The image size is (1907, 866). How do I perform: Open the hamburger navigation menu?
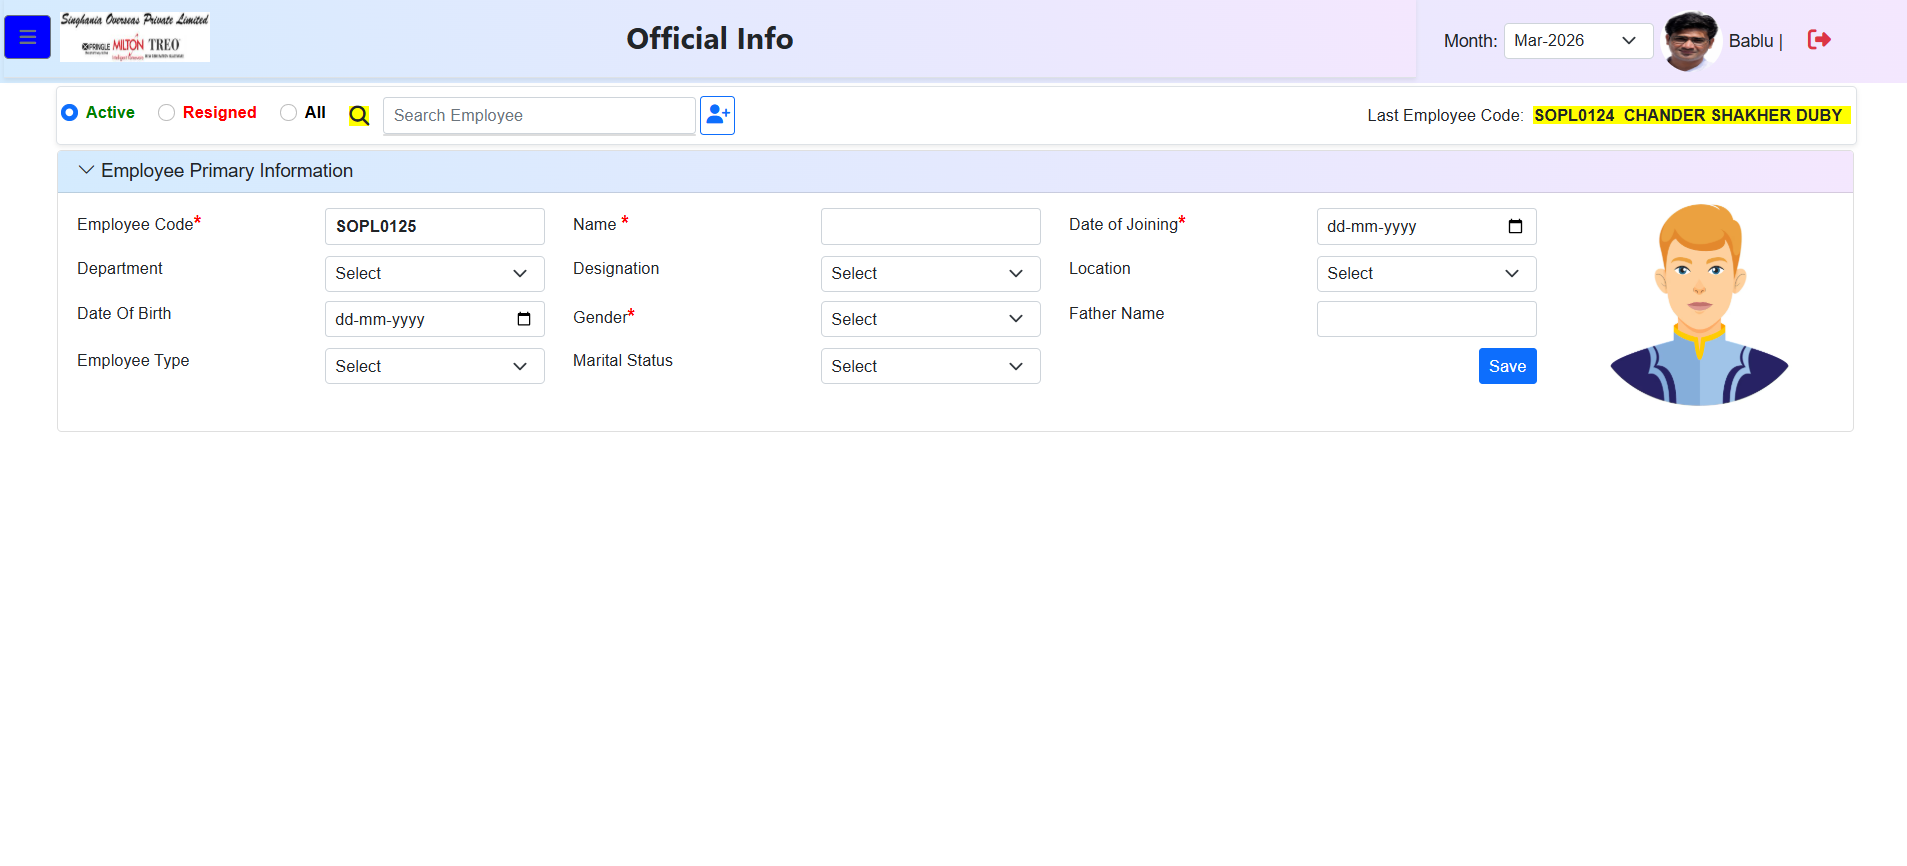tap(27, 37)
